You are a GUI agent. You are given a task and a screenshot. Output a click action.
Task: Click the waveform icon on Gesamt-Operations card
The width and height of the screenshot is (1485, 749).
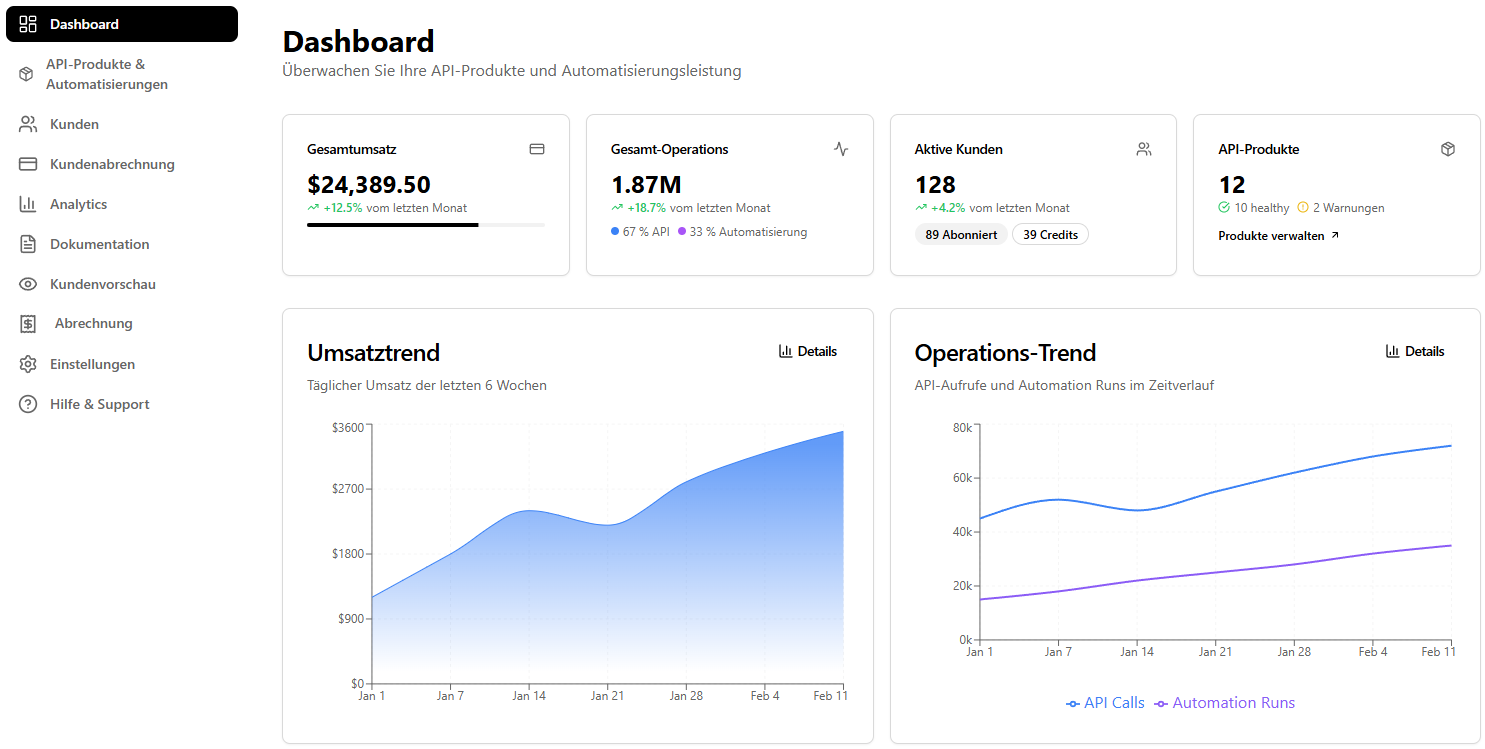point(841,148)
